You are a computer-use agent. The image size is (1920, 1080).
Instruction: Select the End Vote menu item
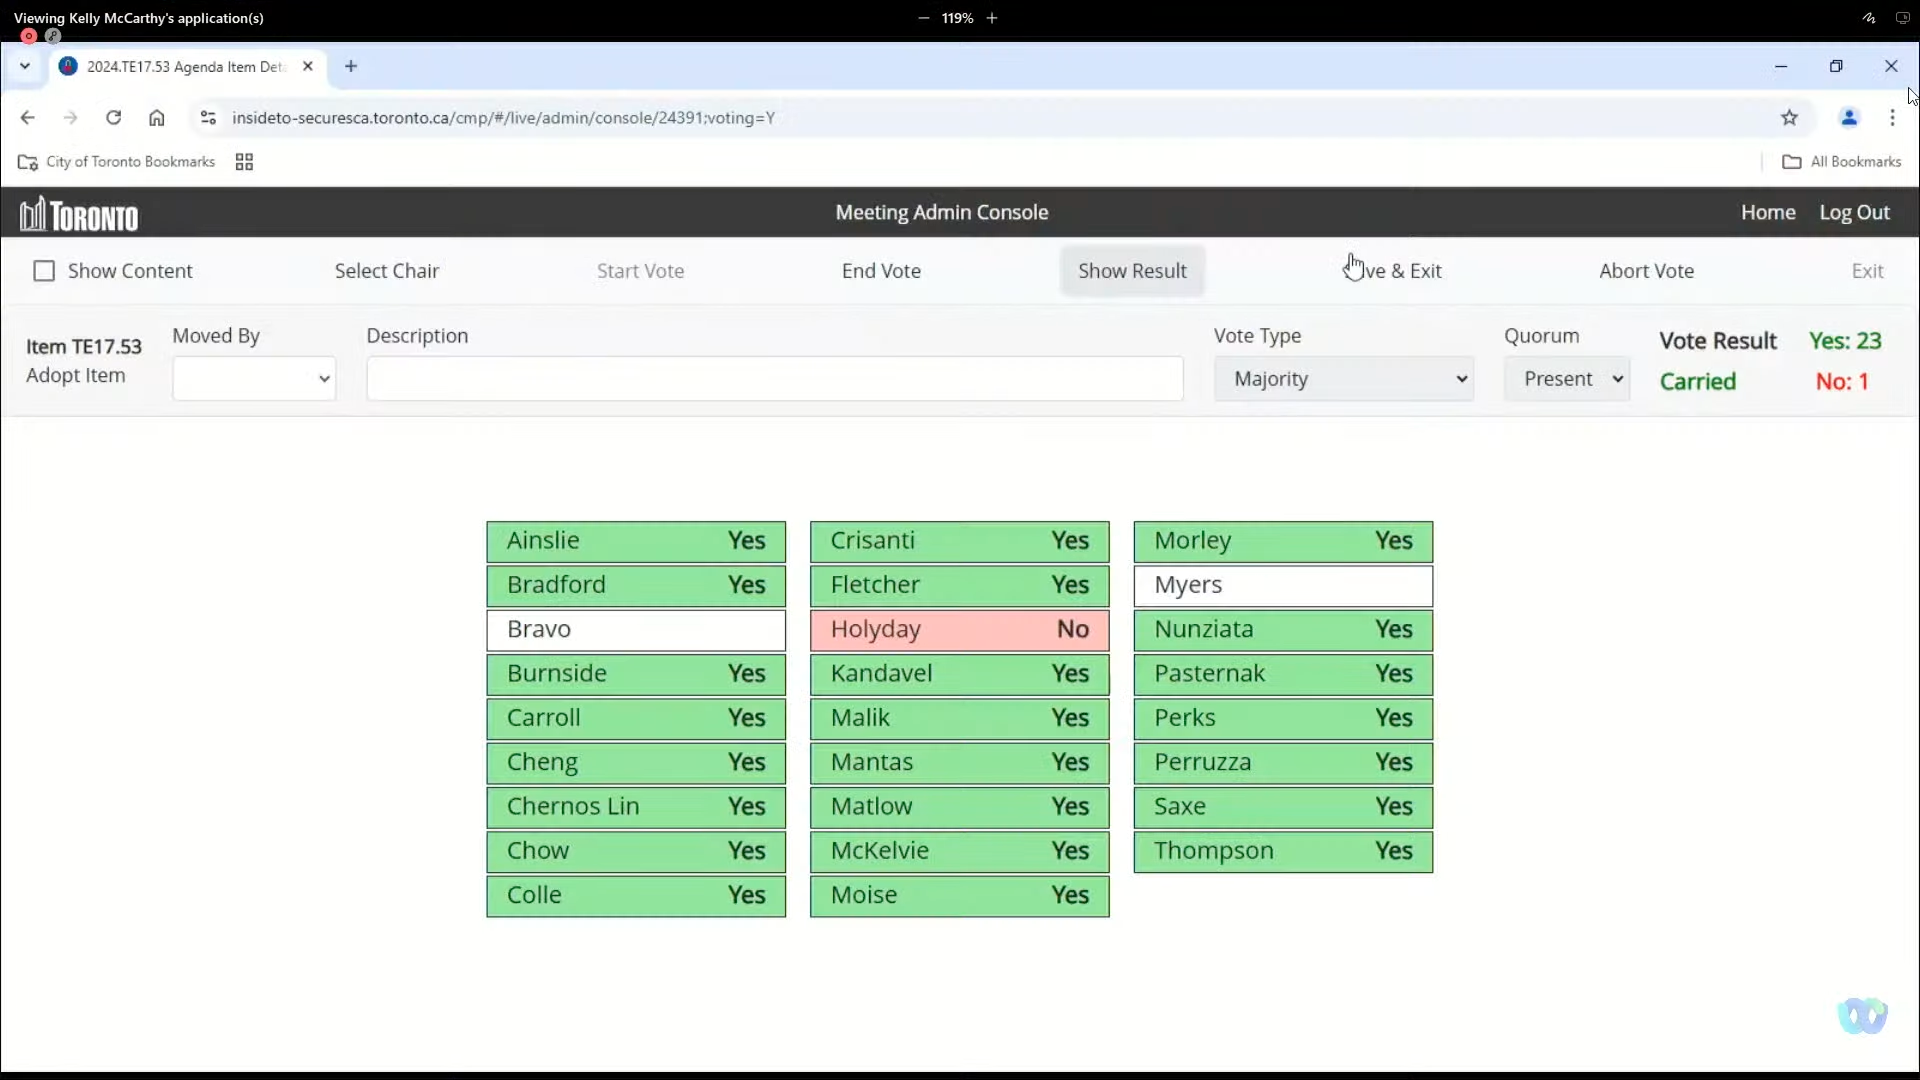881,270
